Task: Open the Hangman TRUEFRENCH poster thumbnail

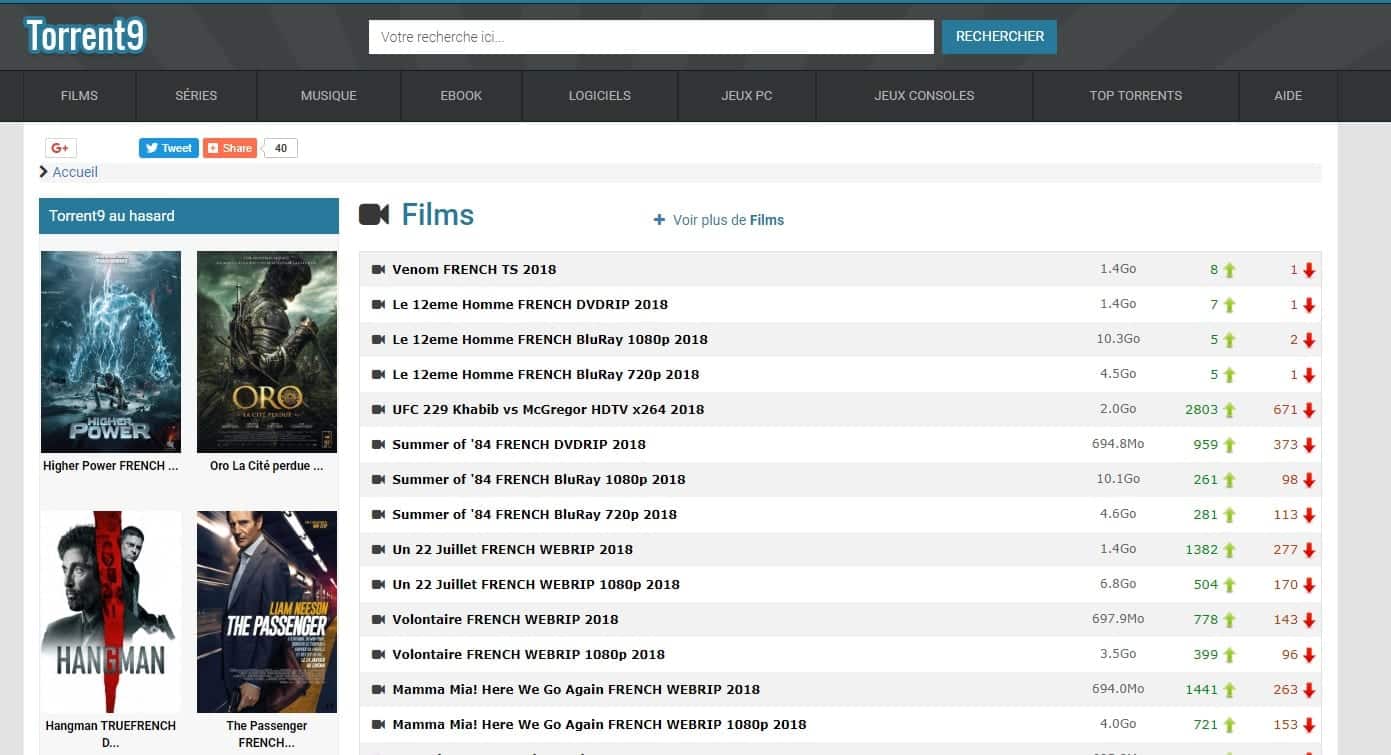Action: pyautogui.click(x=110, y=611)
